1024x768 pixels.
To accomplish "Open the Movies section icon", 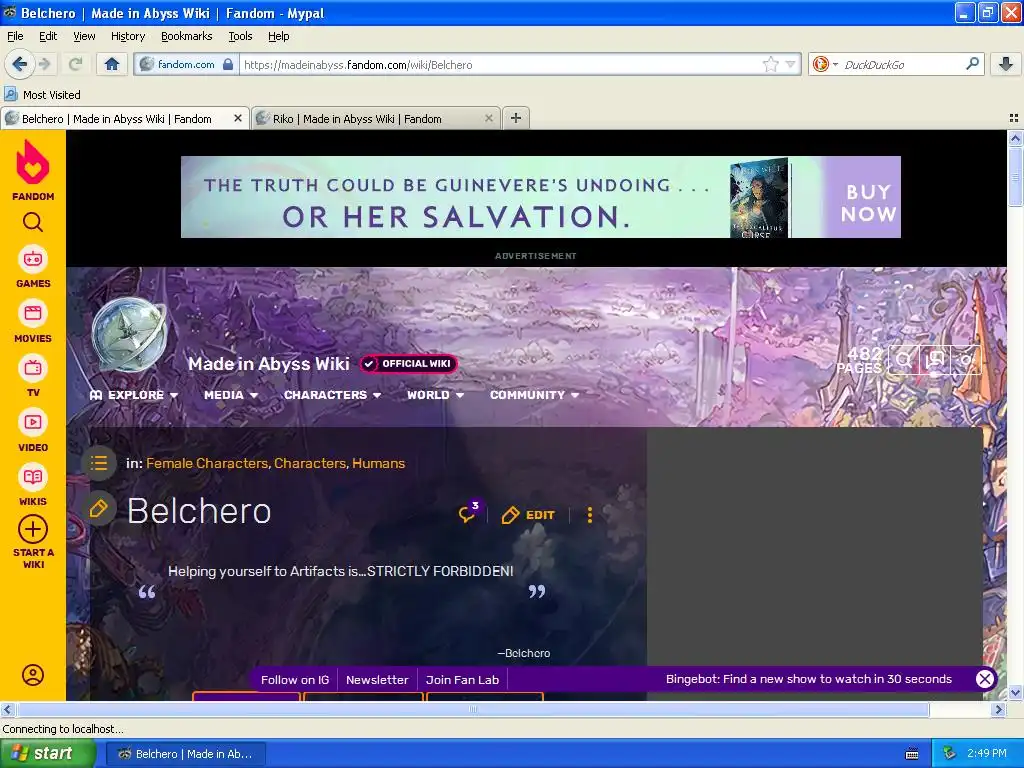I will (33, 313).
